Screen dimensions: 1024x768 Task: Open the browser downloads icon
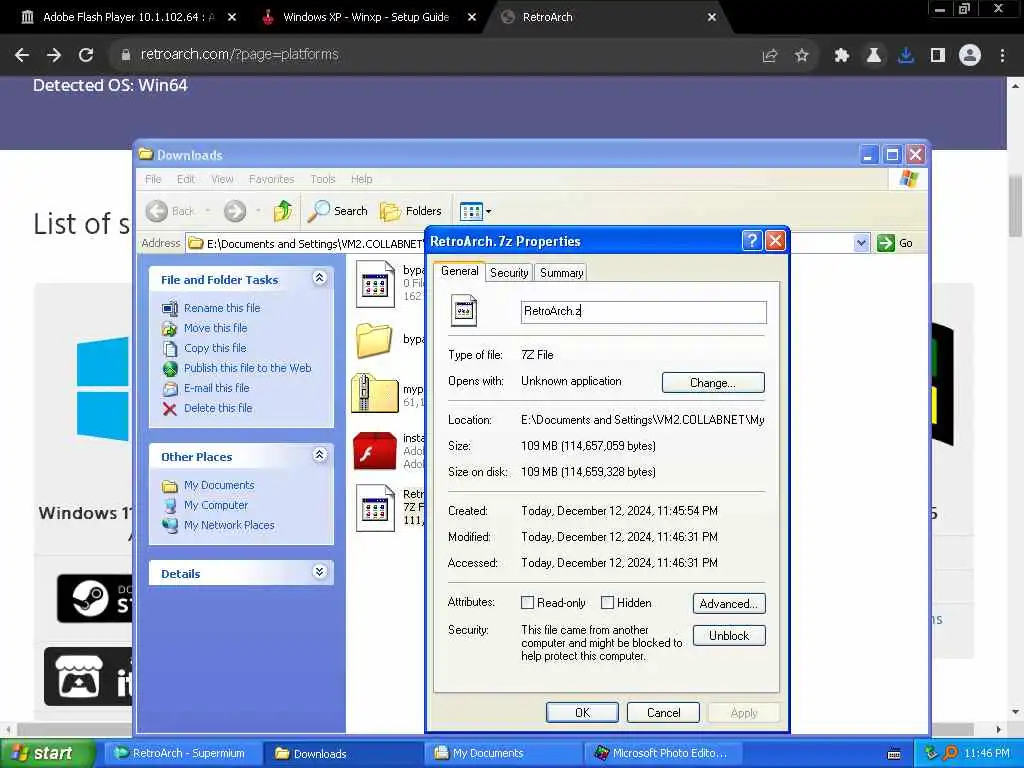[906, 56]
